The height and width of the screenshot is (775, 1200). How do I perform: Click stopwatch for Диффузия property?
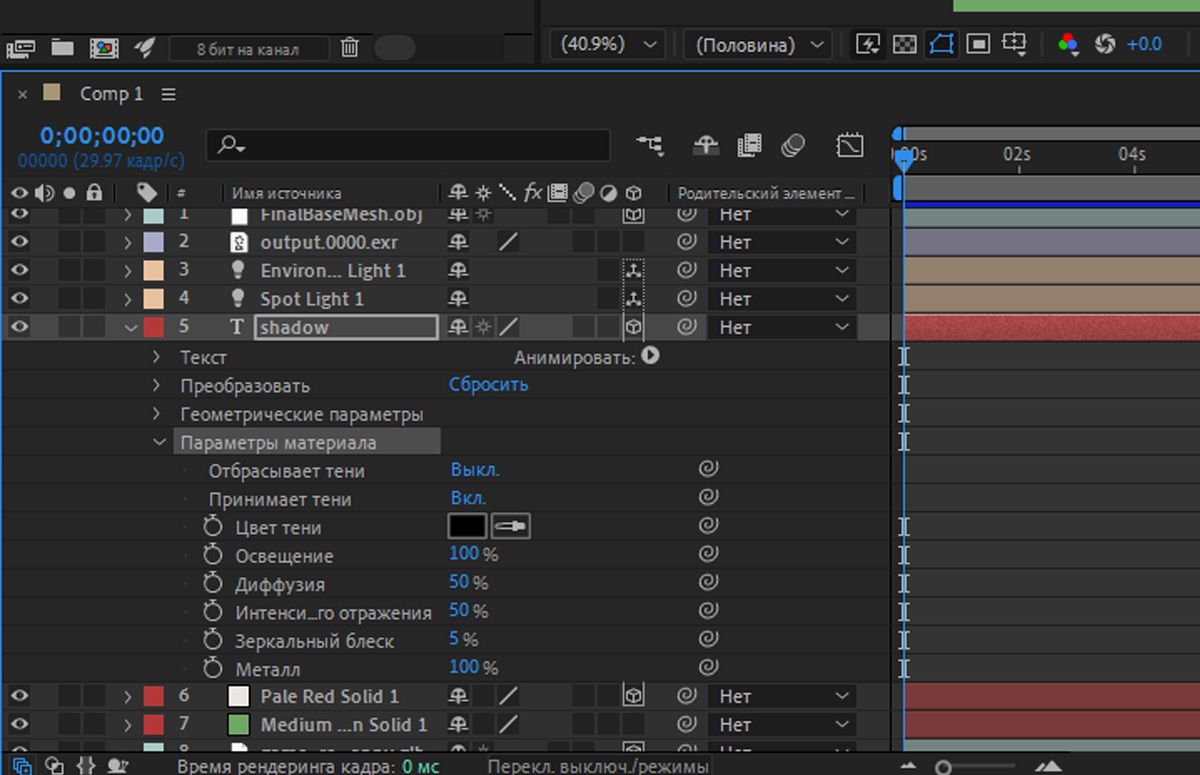(213, 583)
